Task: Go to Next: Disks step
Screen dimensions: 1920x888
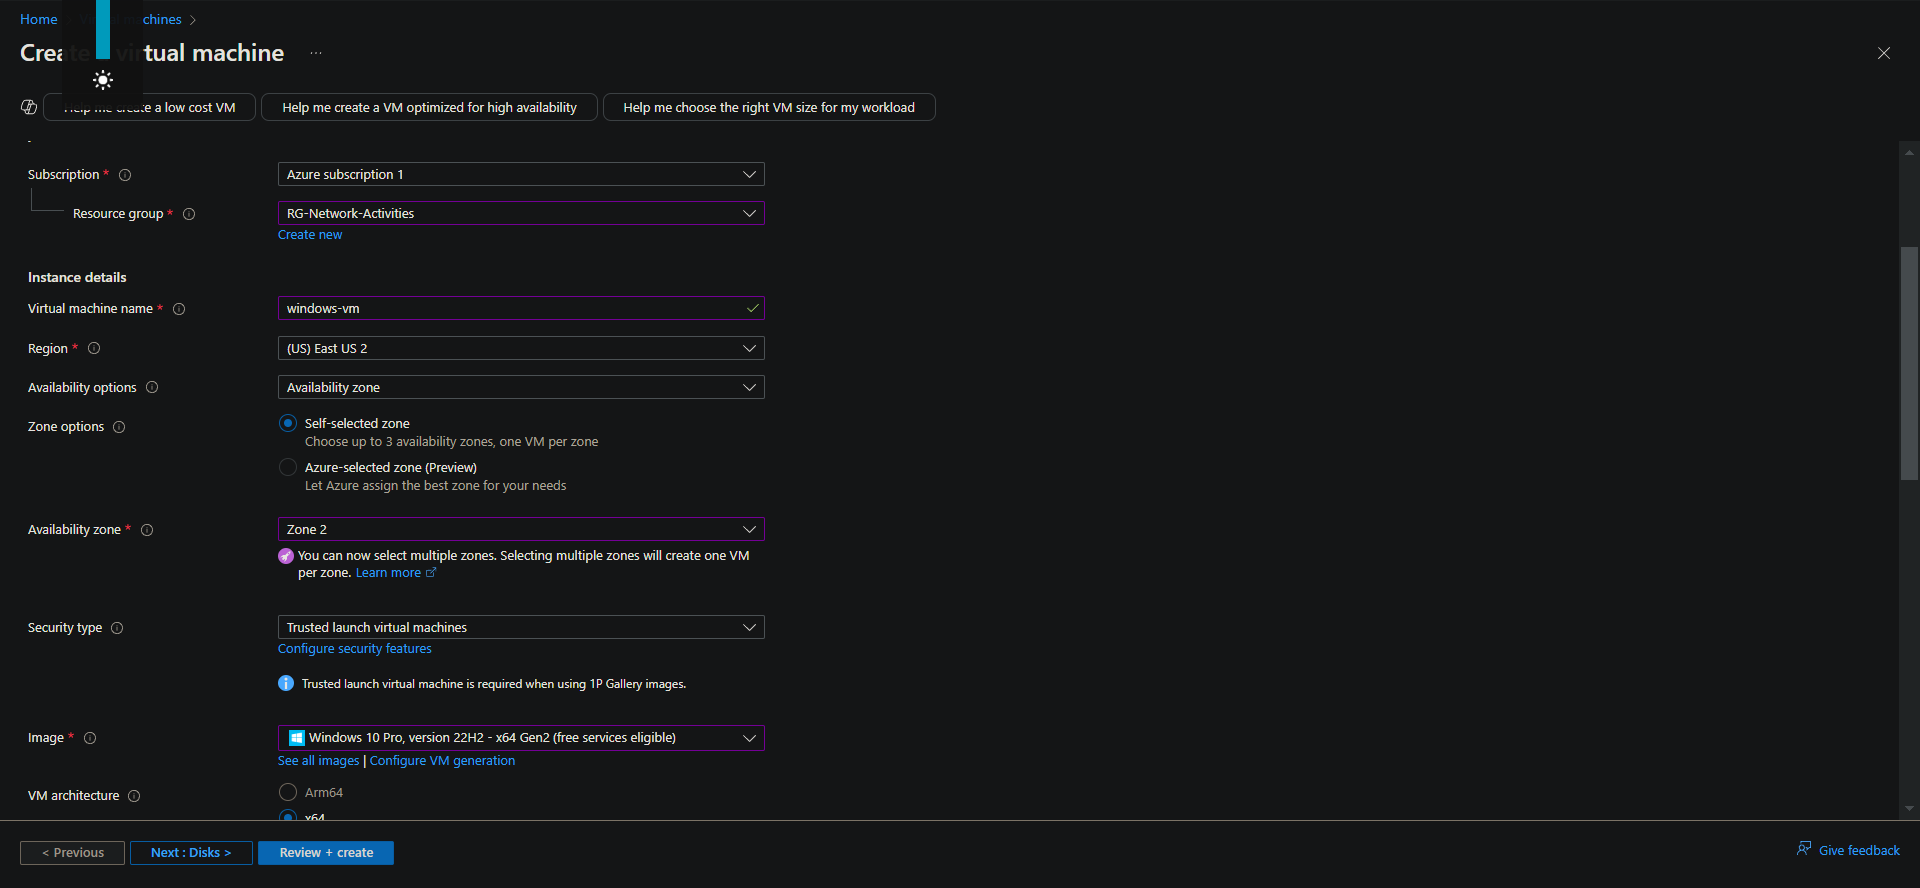Action: [191, 853]
